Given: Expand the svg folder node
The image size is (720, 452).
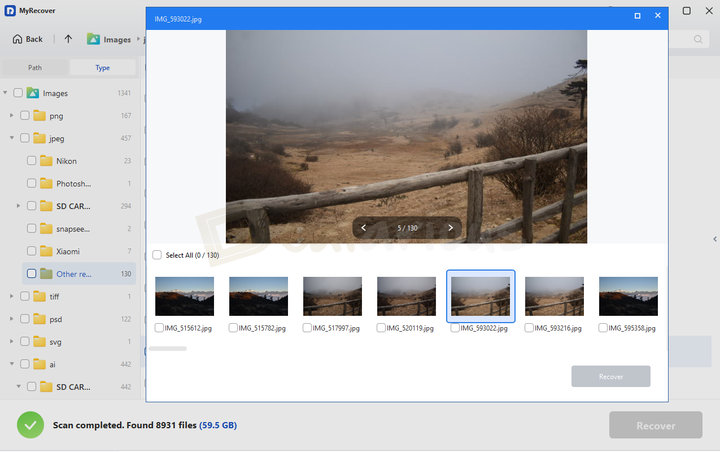Looking at the screenshot, I should [11, 341].
